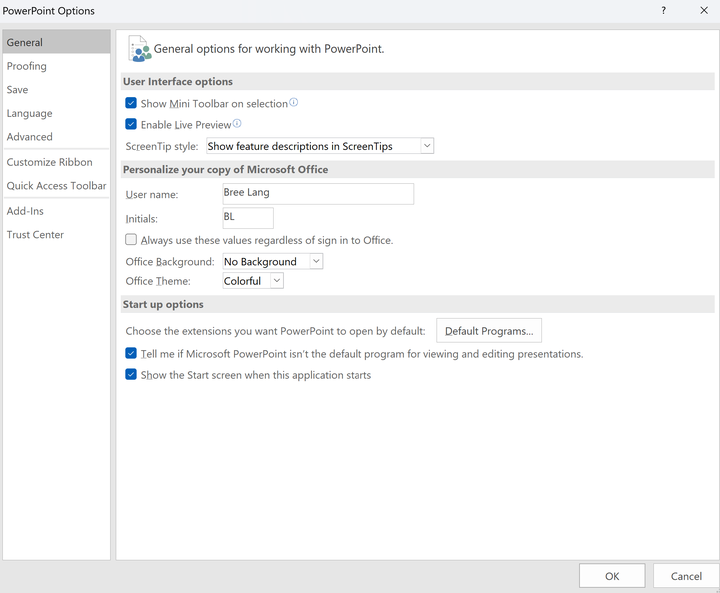Uncheck Show Mini Toolbar on selection
Screen dimensions: 720x593
[131, 103]
